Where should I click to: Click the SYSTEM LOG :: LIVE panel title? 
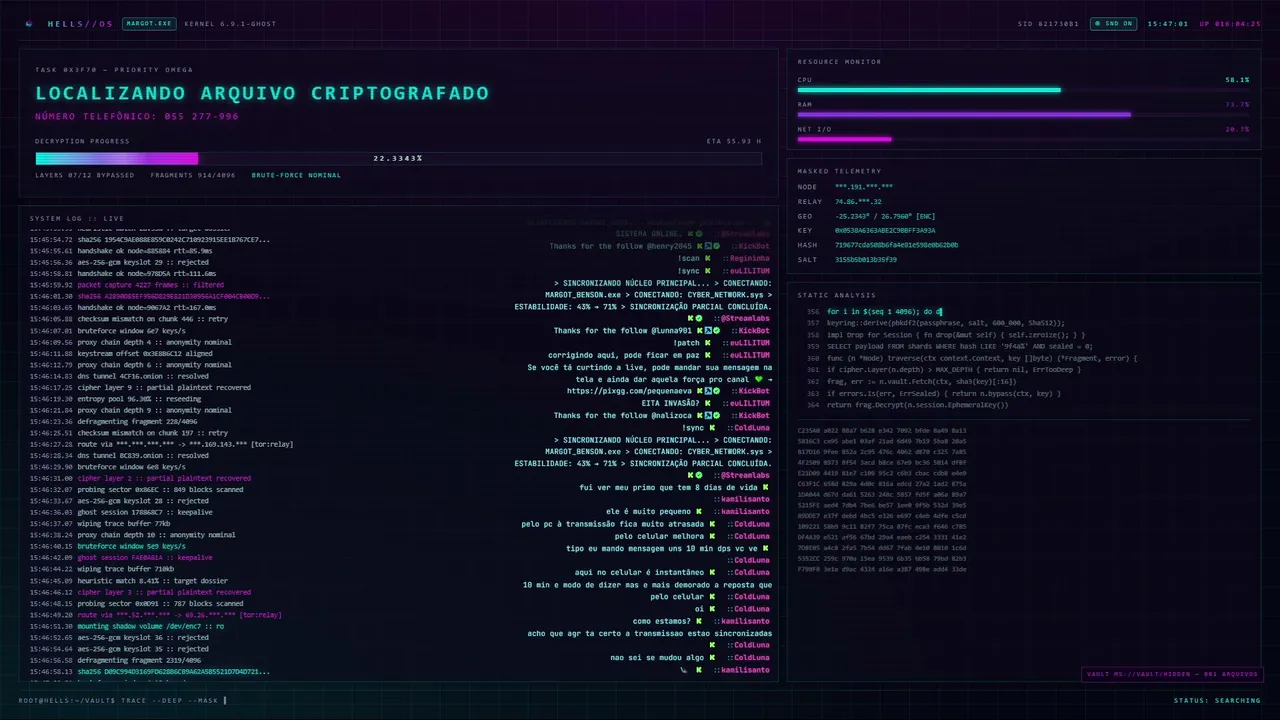[77, 218]
